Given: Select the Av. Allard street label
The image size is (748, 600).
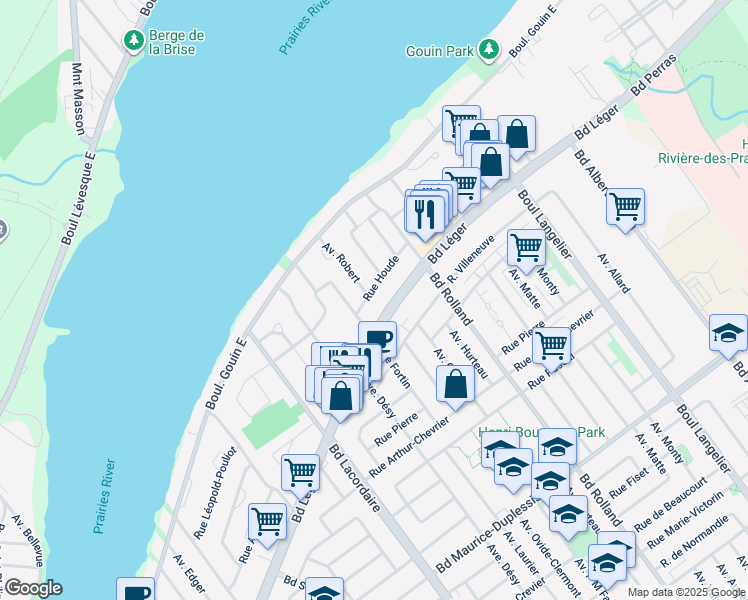Looking at the screenshot, I should 614,273.
